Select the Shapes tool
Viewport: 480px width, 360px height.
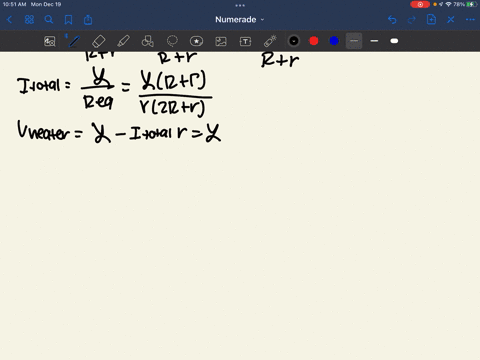(x=148, y=41)
